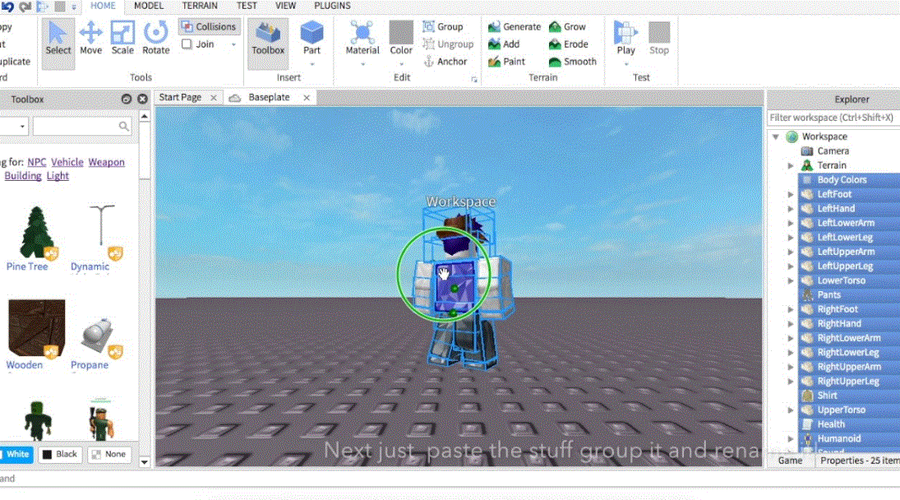Open the TEST ribbon tab
Image resolution: width=900 pixels, height=500 pixels.
(x=247, y=6)
